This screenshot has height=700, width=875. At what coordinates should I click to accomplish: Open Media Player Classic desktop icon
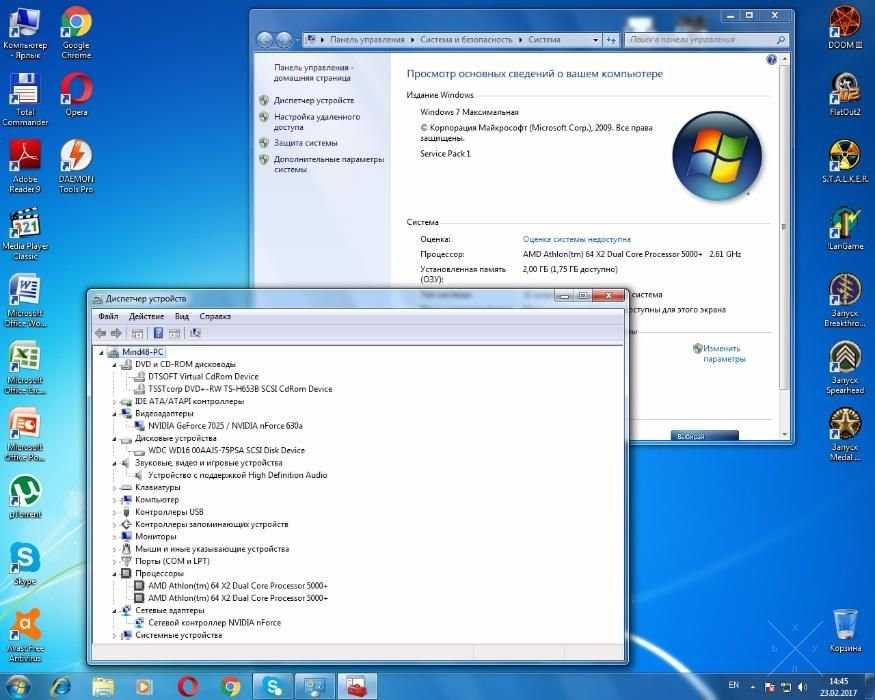tap(25, 233)
